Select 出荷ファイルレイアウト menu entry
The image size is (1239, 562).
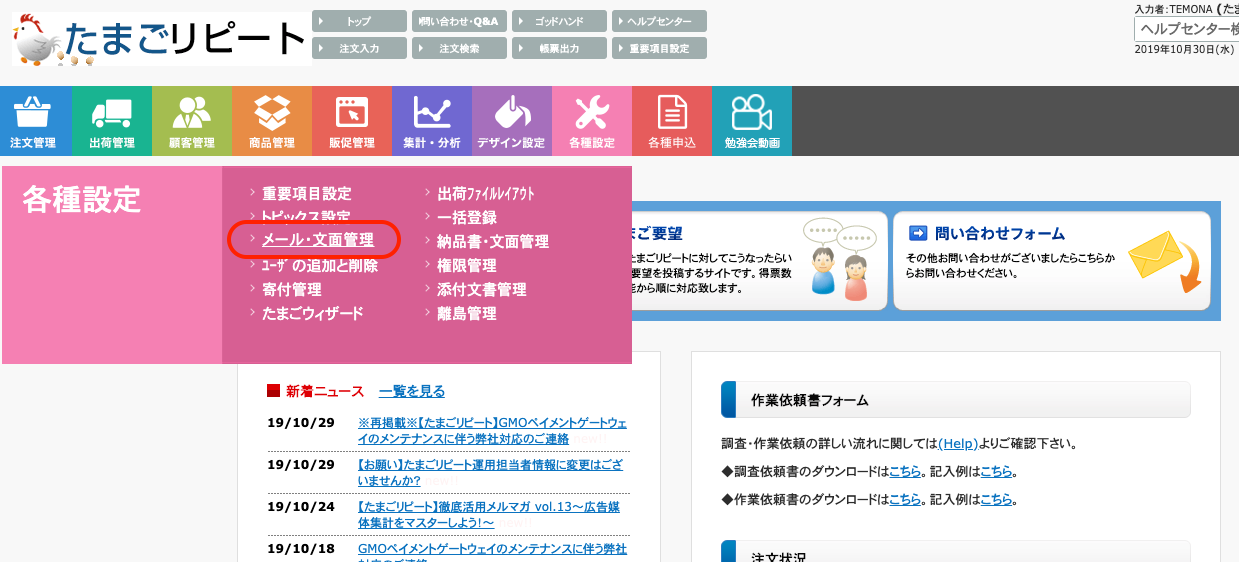[x=486, y=193]
